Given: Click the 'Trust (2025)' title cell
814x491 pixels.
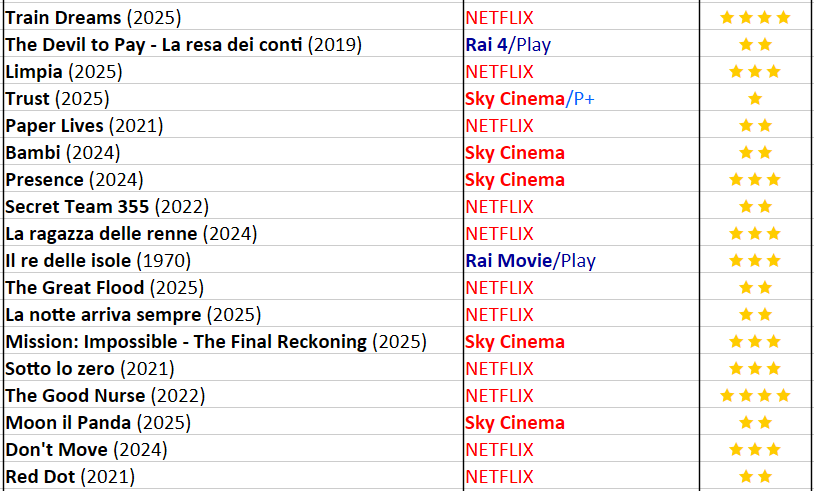Looking at the screenshot, I should (233, 98).
